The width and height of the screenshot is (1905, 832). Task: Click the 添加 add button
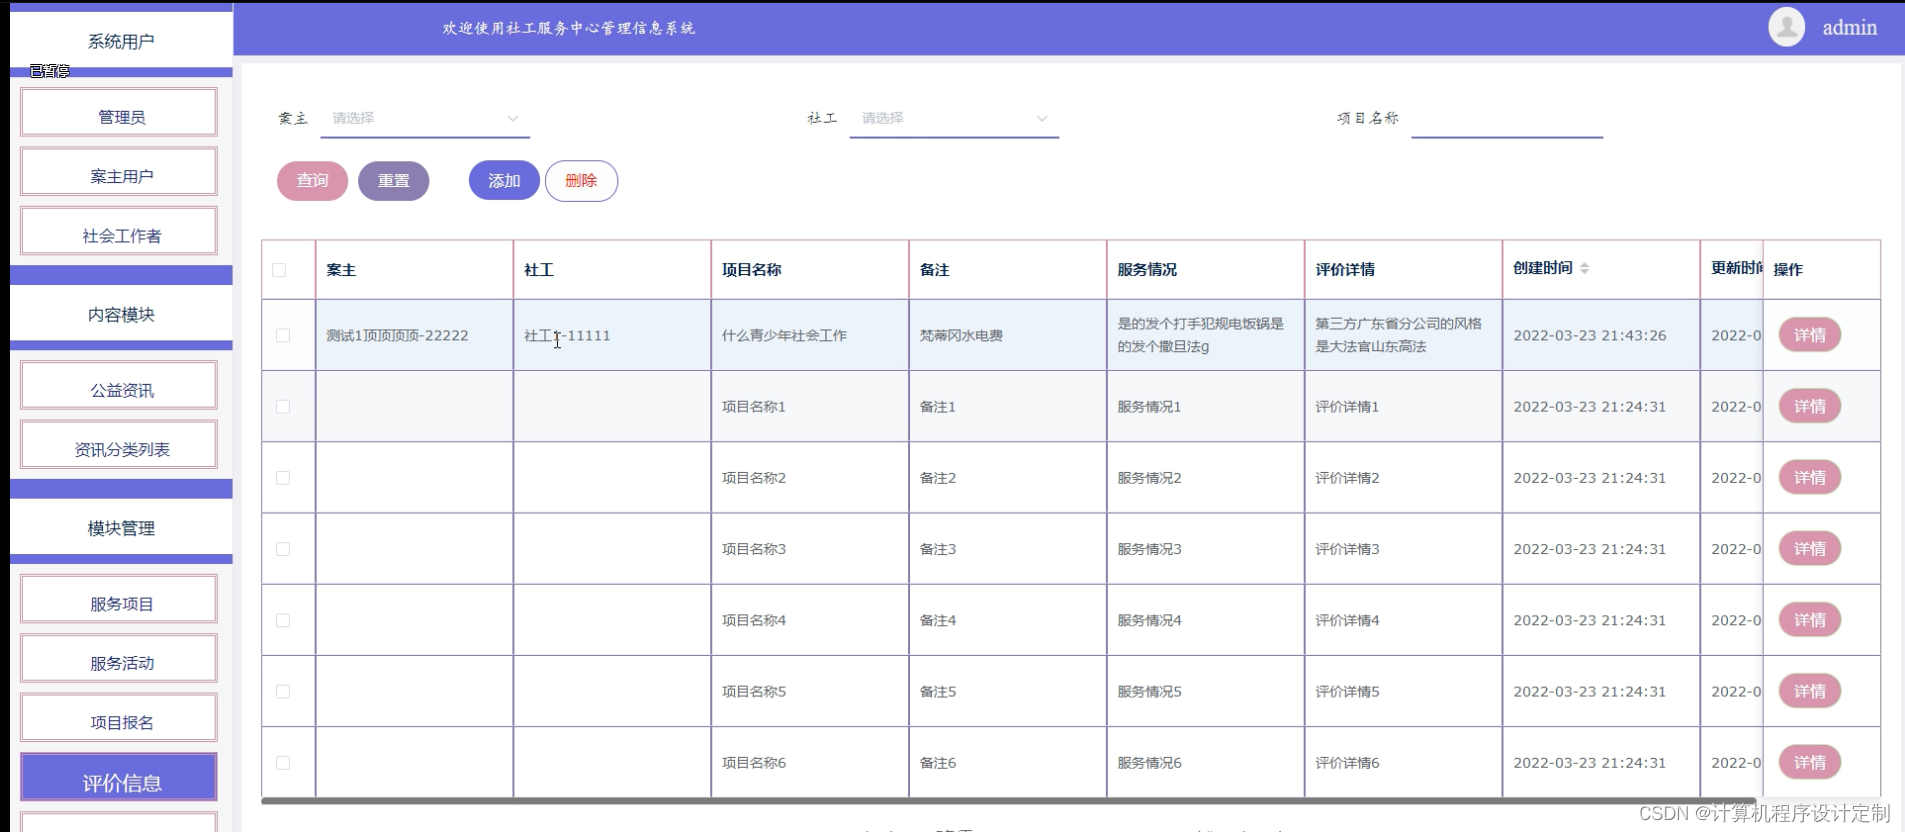tap(504, 181)
